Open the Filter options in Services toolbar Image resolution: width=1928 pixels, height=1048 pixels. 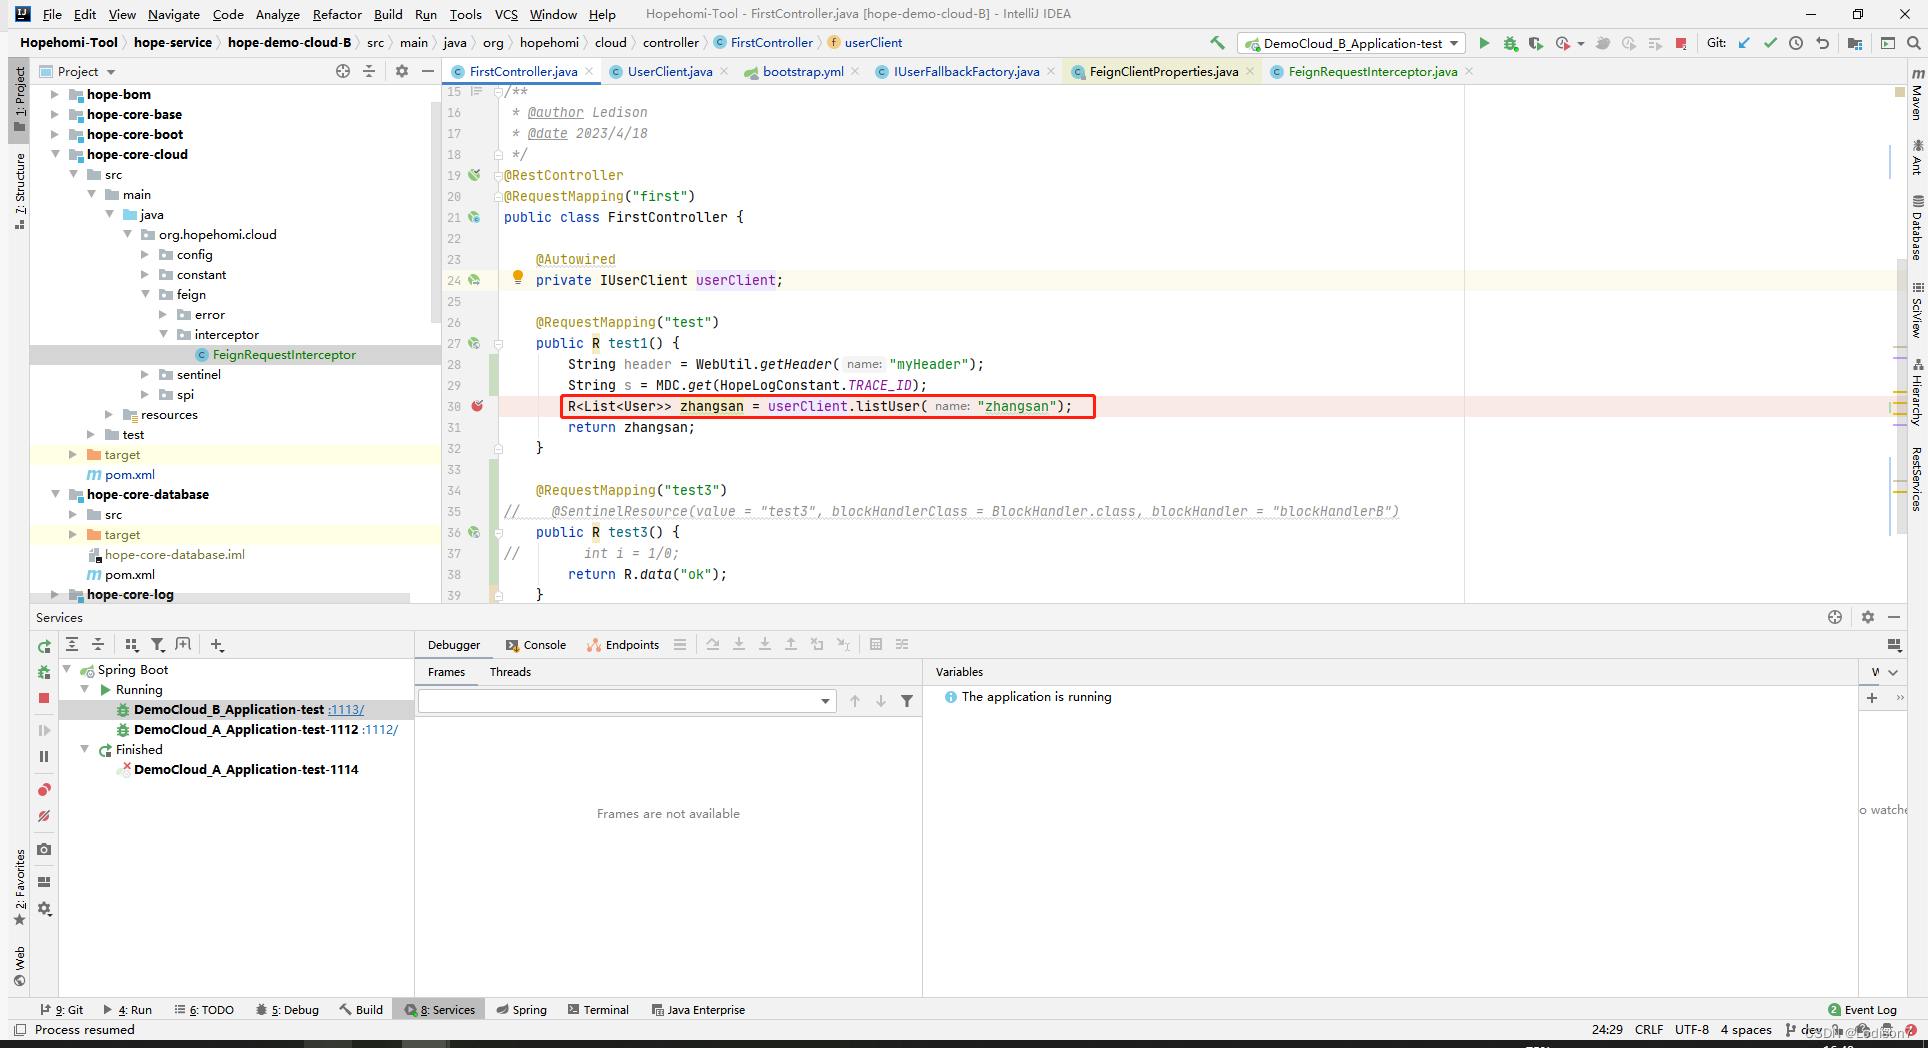(x=157, y=645)
